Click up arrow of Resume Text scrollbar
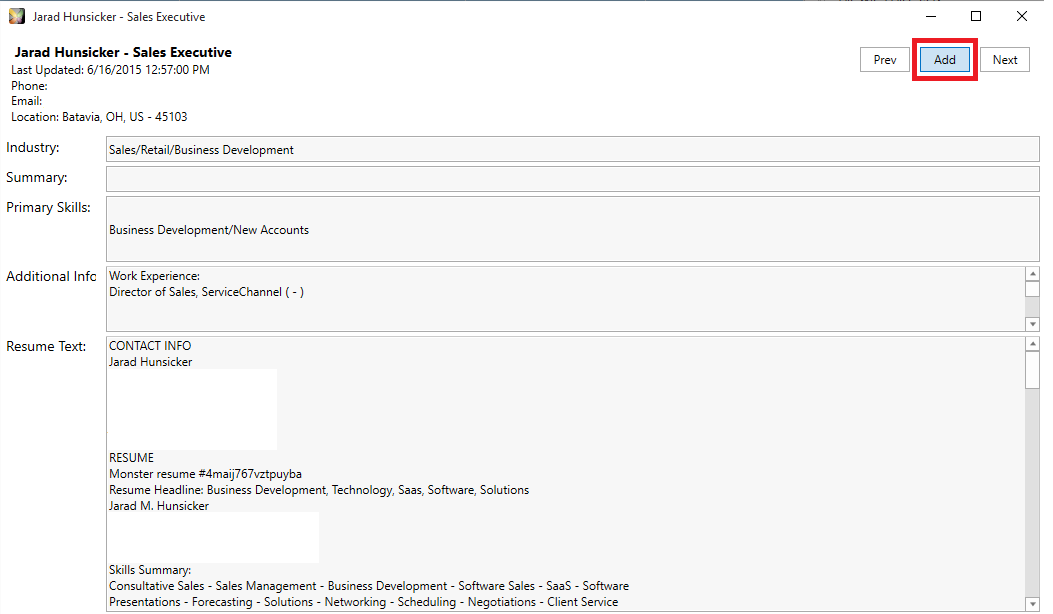The height and width of the screenshot is (614, 1053). pos(1032,344)
